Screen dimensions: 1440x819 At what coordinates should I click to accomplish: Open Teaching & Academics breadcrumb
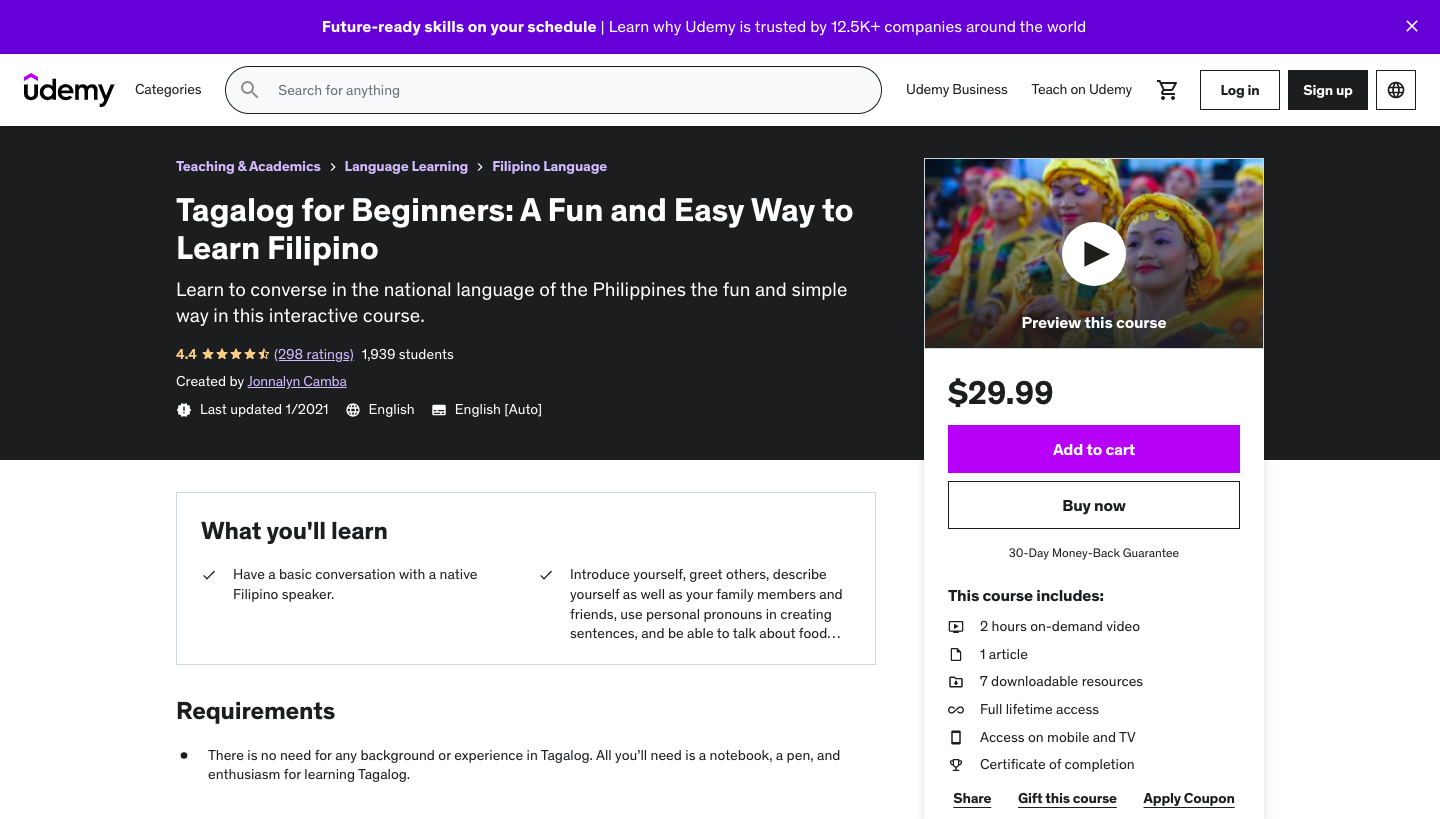tap(248, 167)
